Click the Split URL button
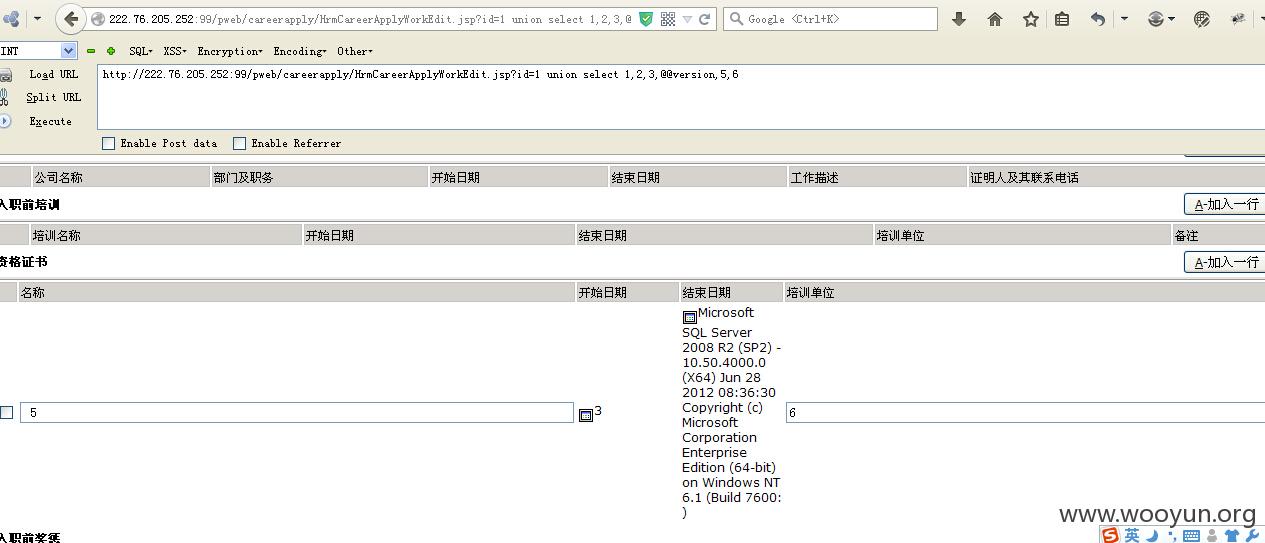The width and height of the screenshot is (1265, 543). [x=53, y=97]
